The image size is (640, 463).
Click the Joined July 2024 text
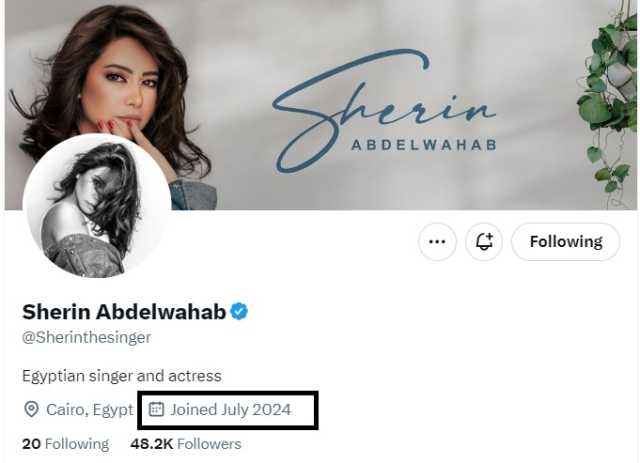pos(231,410)
